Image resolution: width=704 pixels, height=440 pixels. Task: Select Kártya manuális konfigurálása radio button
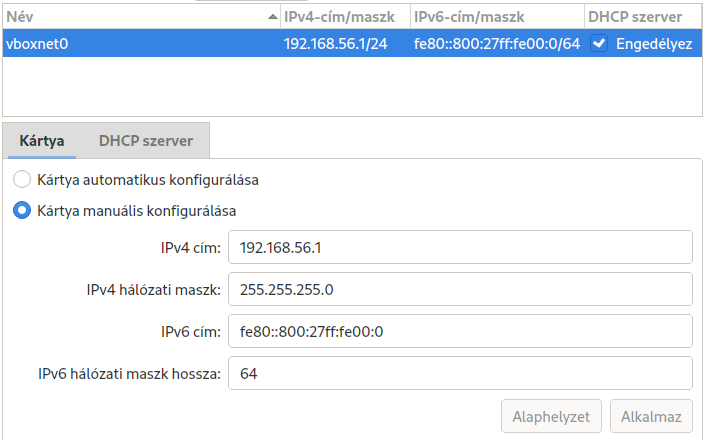[22, 210]
